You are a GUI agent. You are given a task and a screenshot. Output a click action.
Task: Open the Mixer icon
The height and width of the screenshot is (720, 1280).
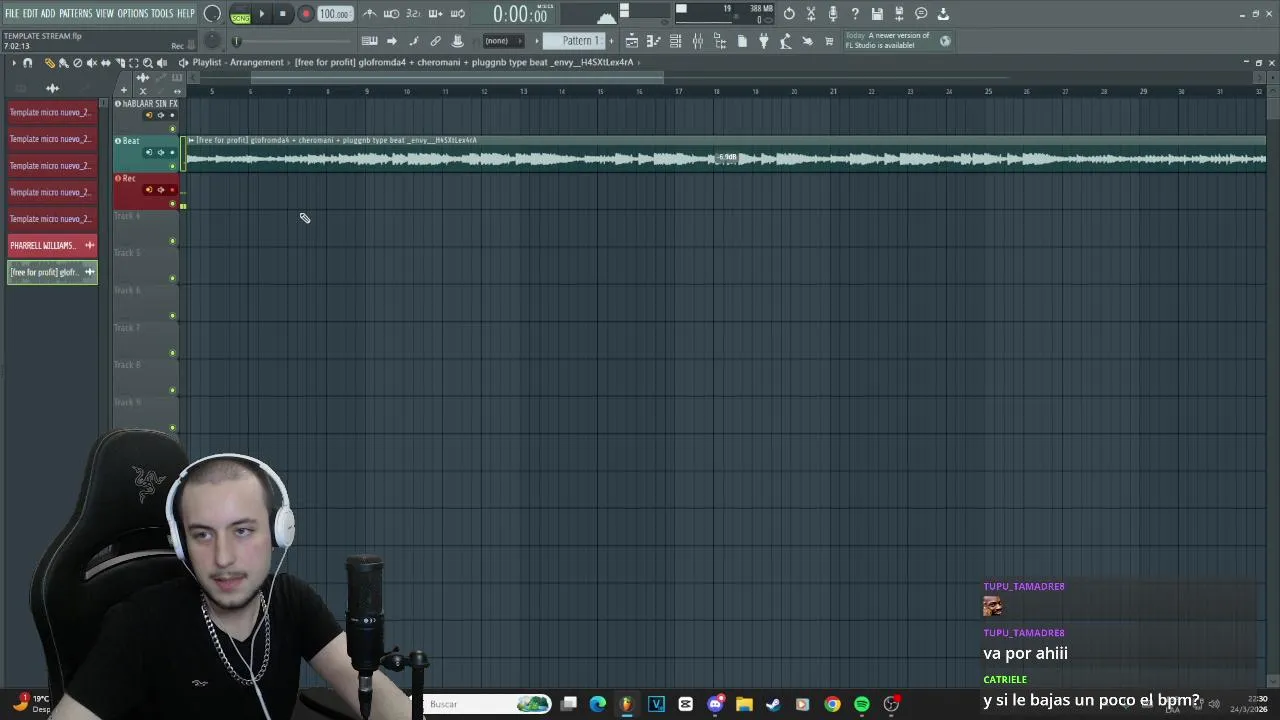point(698,41)
